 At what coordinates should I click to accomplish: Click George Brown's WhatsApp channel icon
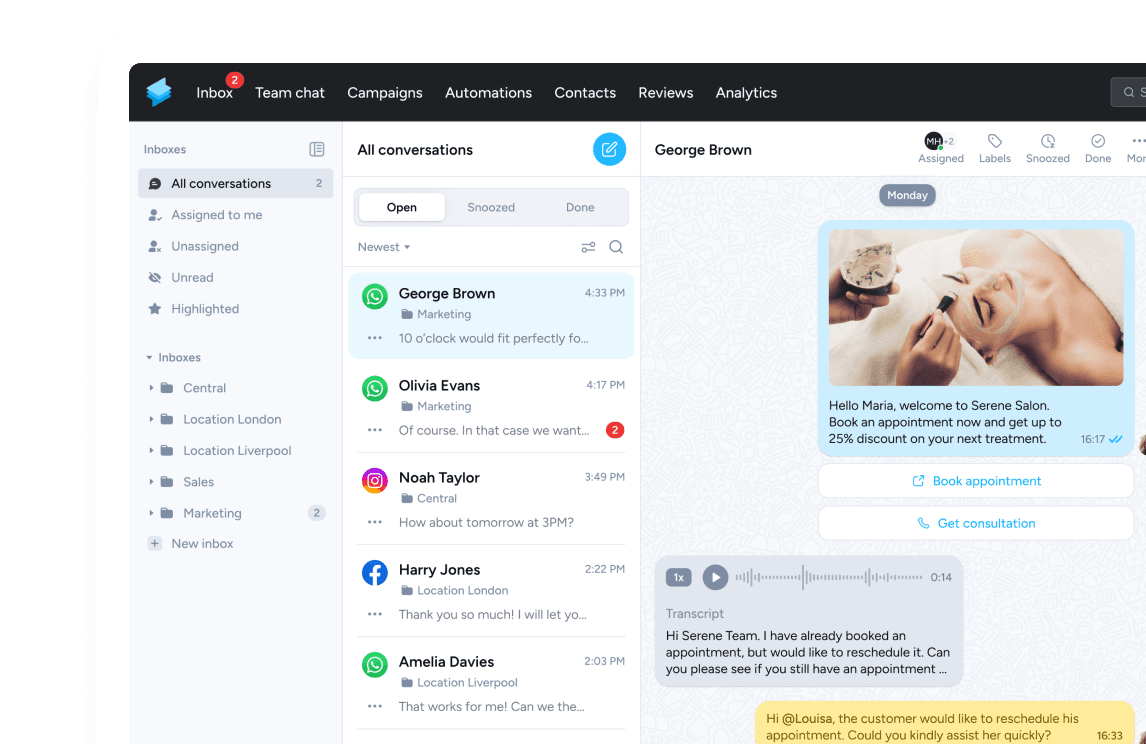(375, 297)
